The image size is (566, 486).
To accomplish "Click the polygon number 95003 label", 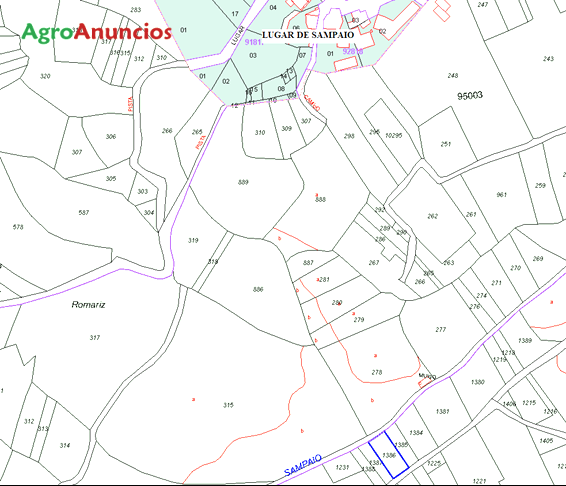I will [x=470, y=95].
